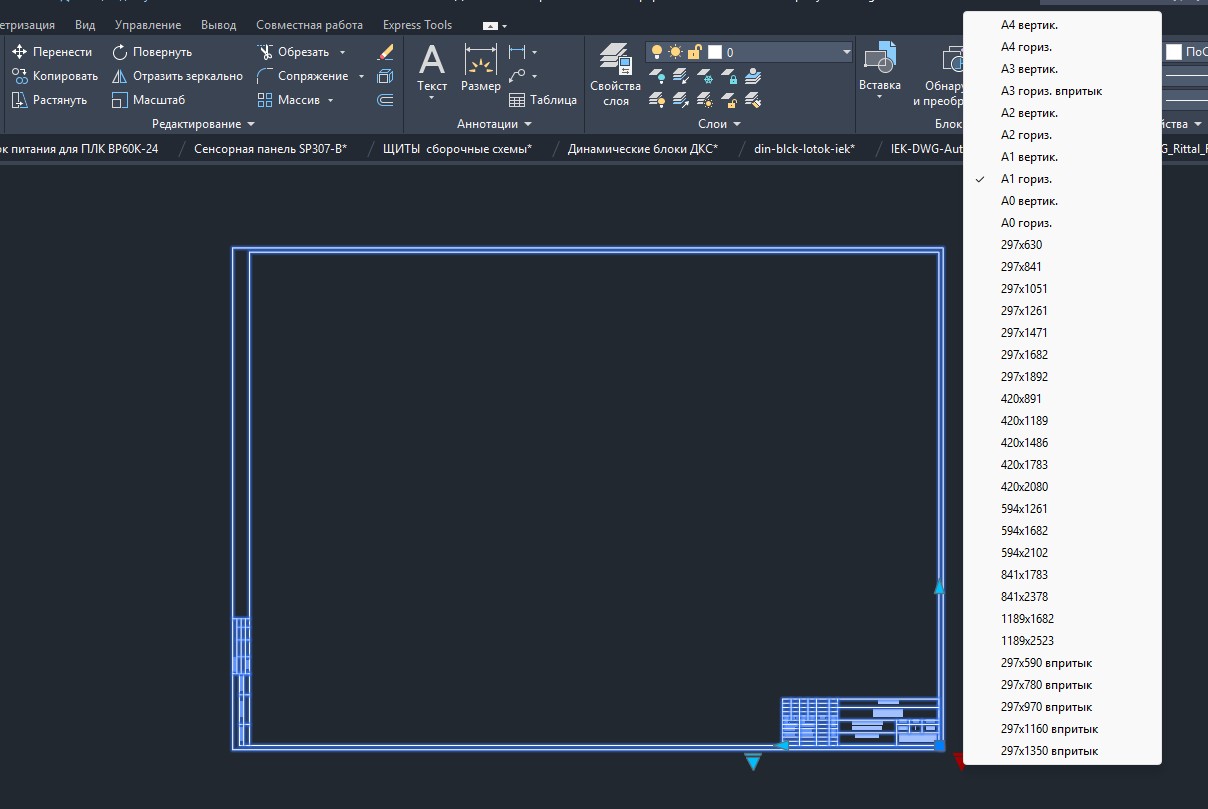The image size is (1208, 809).
Task: Open the Обрезать dropdown arrow
Action: tap(342, 52)
